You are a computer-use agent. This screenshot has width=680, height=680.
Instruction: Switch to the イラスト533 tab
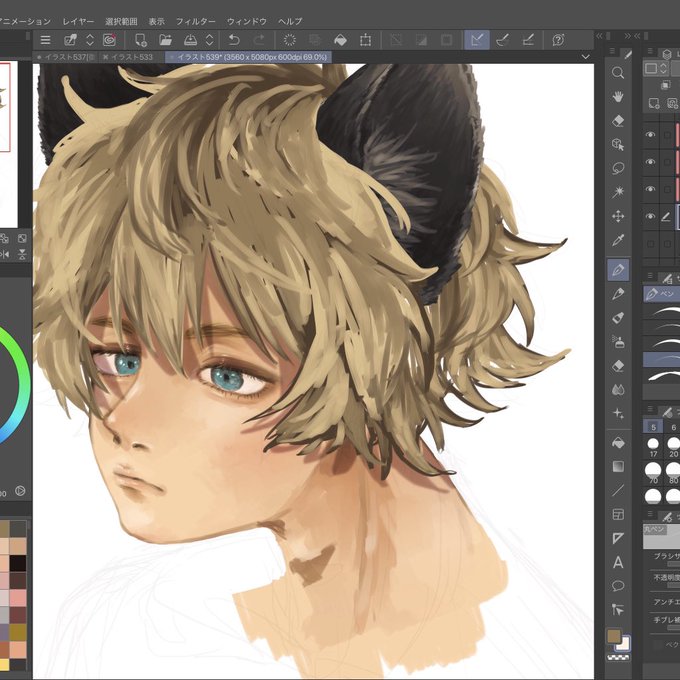[x=132, y=57]
